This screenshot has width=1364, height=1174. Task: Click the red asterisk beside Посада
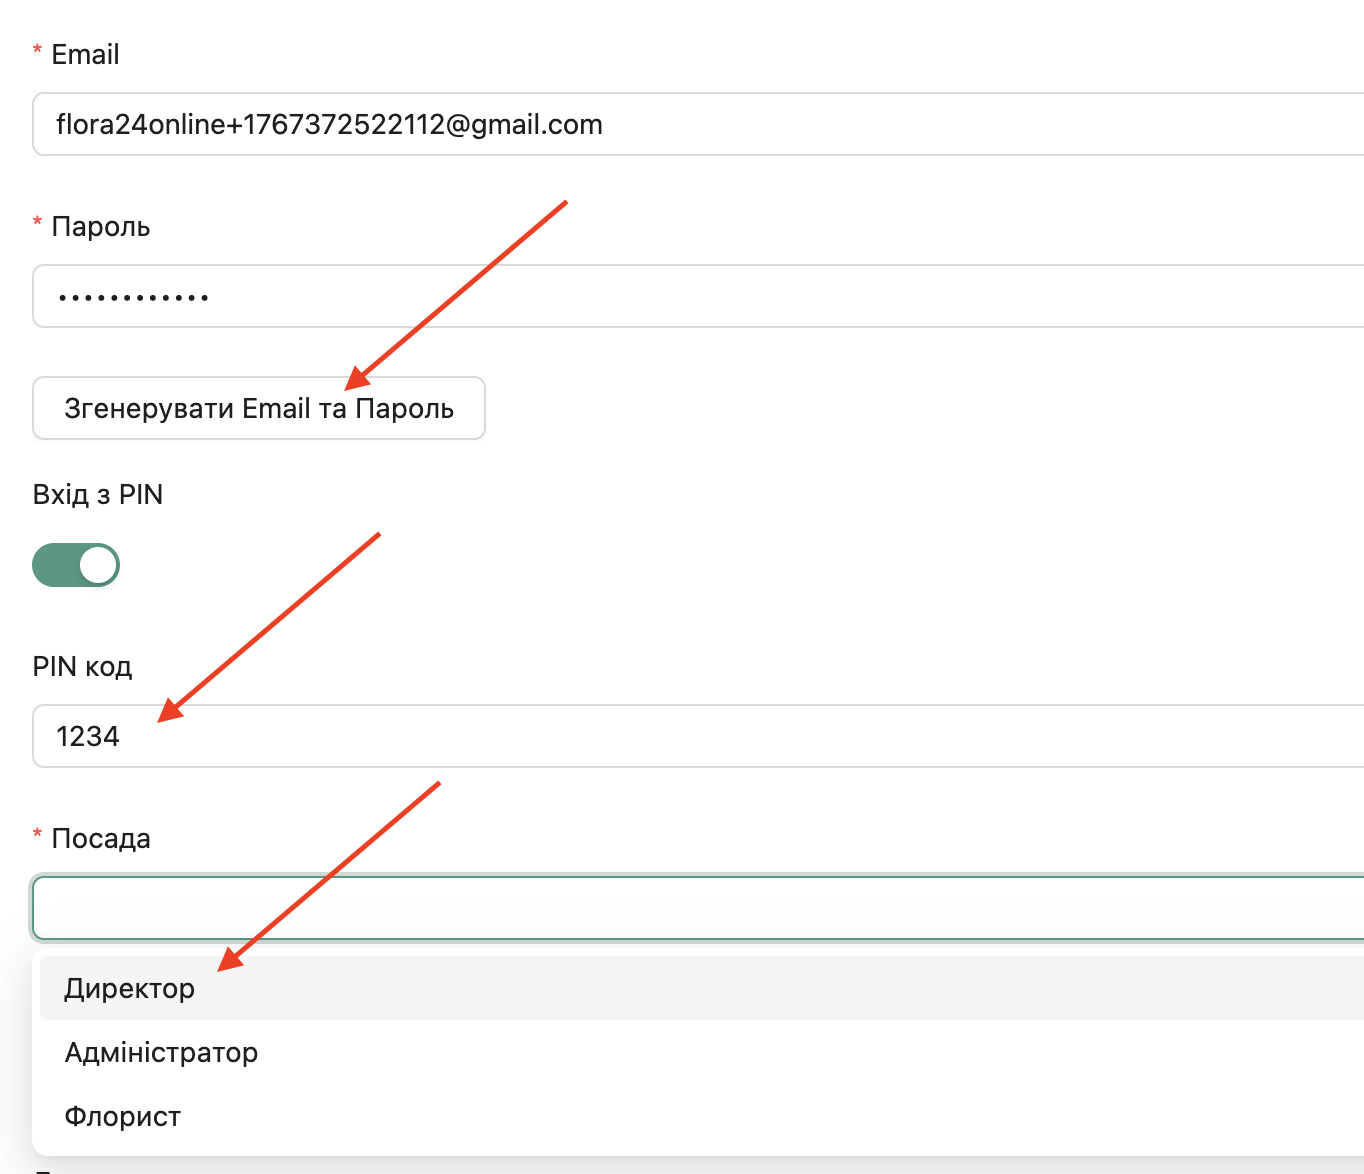point(38,835)
